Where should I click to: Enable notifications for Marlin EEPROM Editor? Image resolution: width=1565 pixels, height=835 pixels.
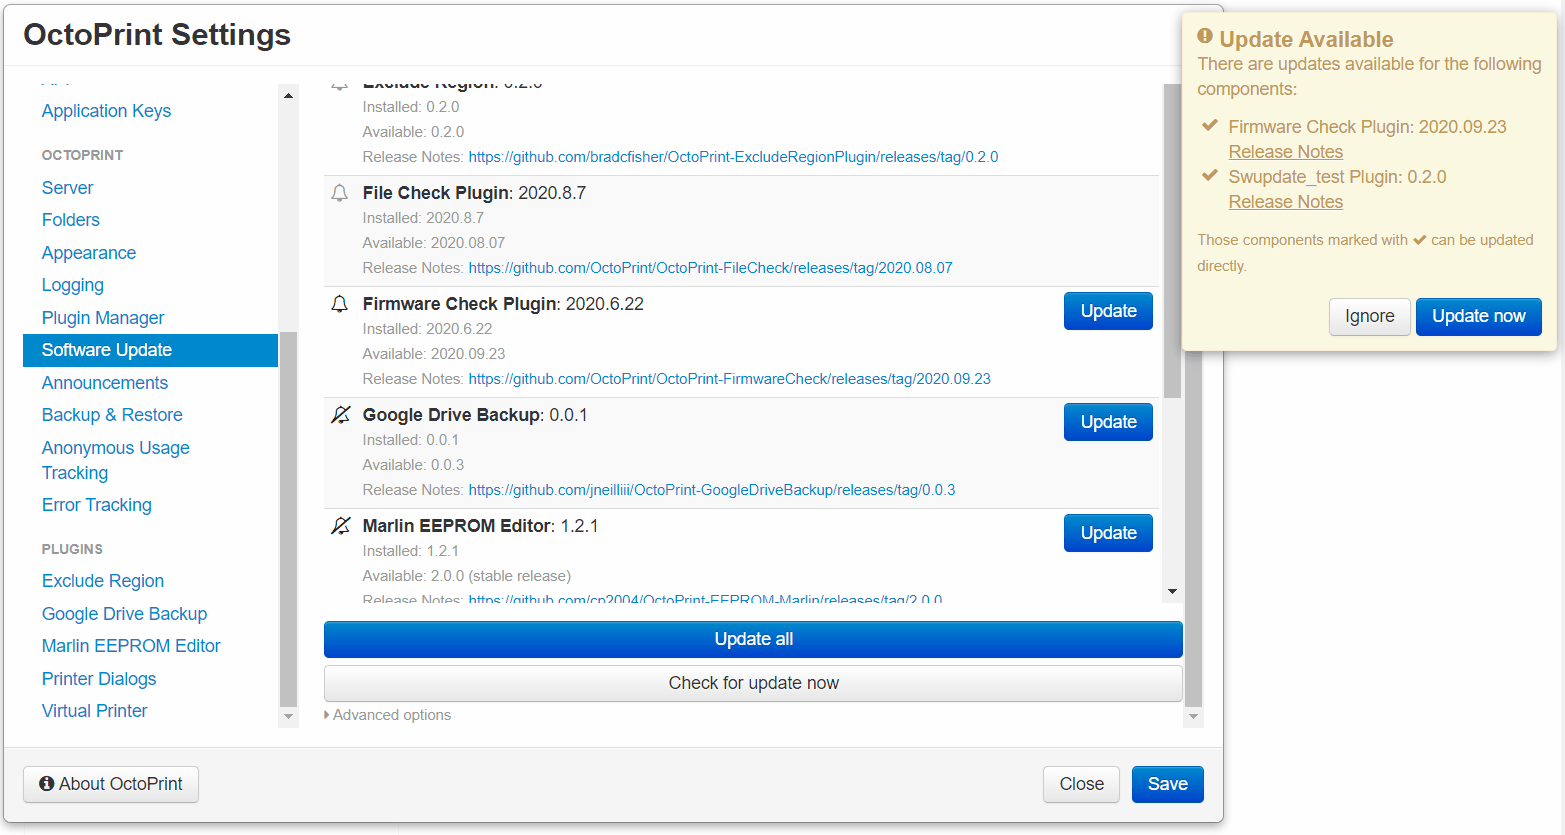(341, 526)
